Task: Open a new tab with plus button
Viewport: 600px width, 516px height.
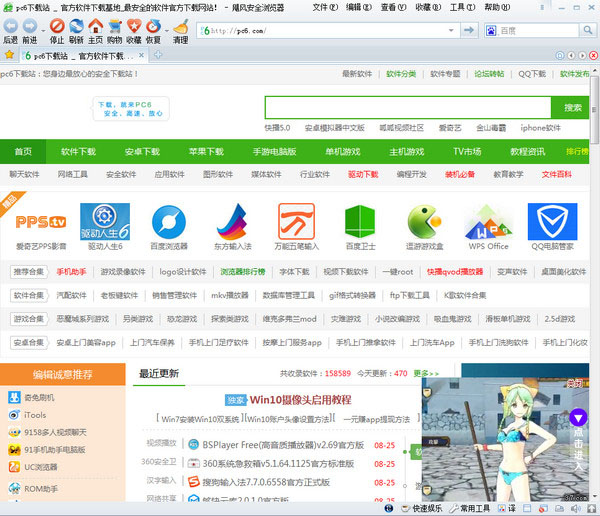Action: pyautogui.click(x=158, y=55)
